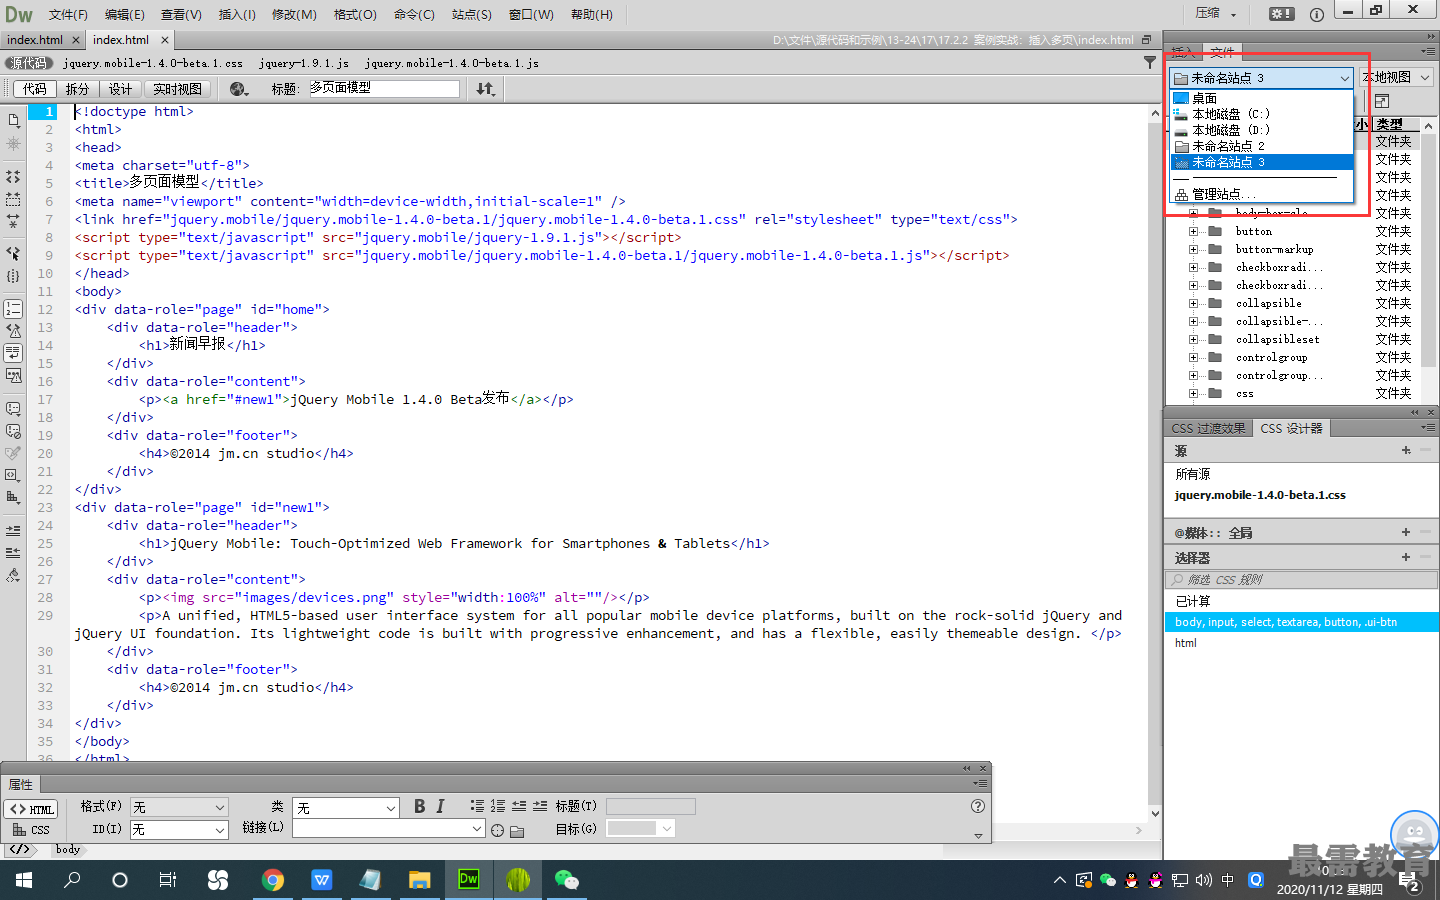Open the 帮助(H) menu
Screen dimensions: 1440x900
pyautogui.click(x=591, y=14)
